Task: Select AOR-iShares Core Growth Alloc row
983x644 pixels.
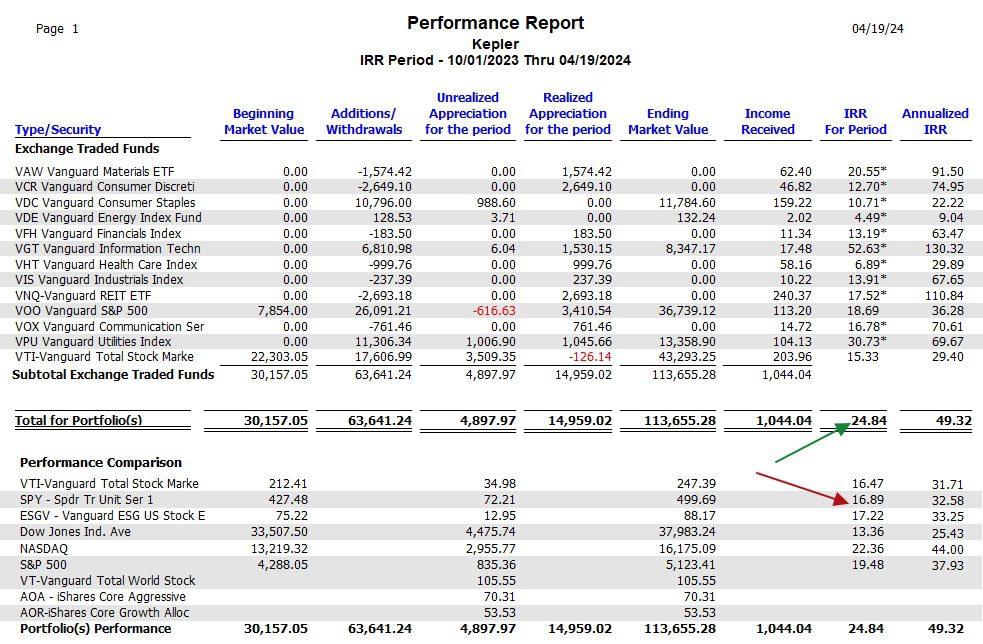Action: [x=492, y=613]
